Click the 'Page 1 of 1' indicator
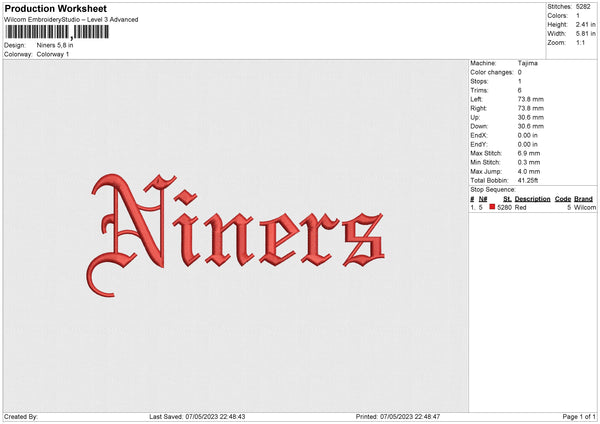 579,417
